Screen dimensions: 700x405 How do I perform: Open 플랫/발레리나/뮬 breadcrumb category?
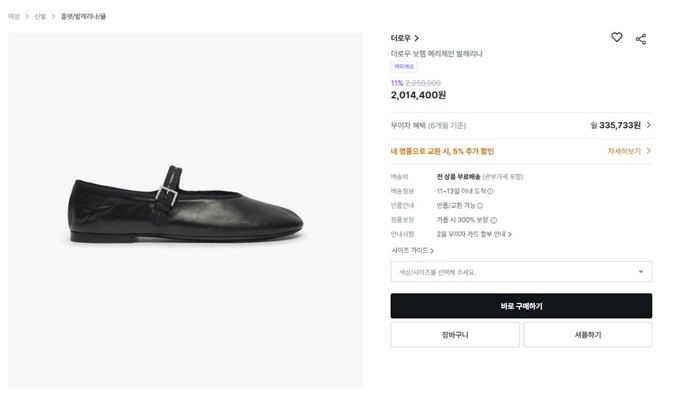click(x=82, y=17)
